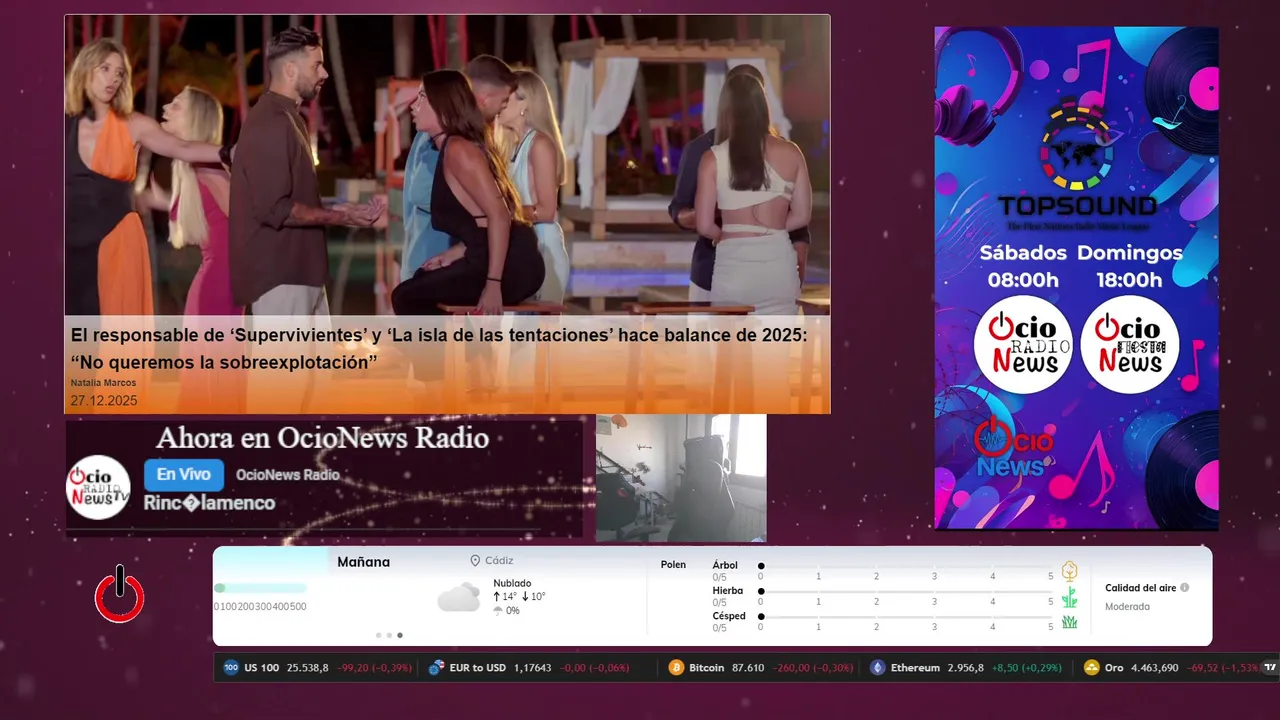Click the Ocio Radio News circle logo

click(1023, 345)
